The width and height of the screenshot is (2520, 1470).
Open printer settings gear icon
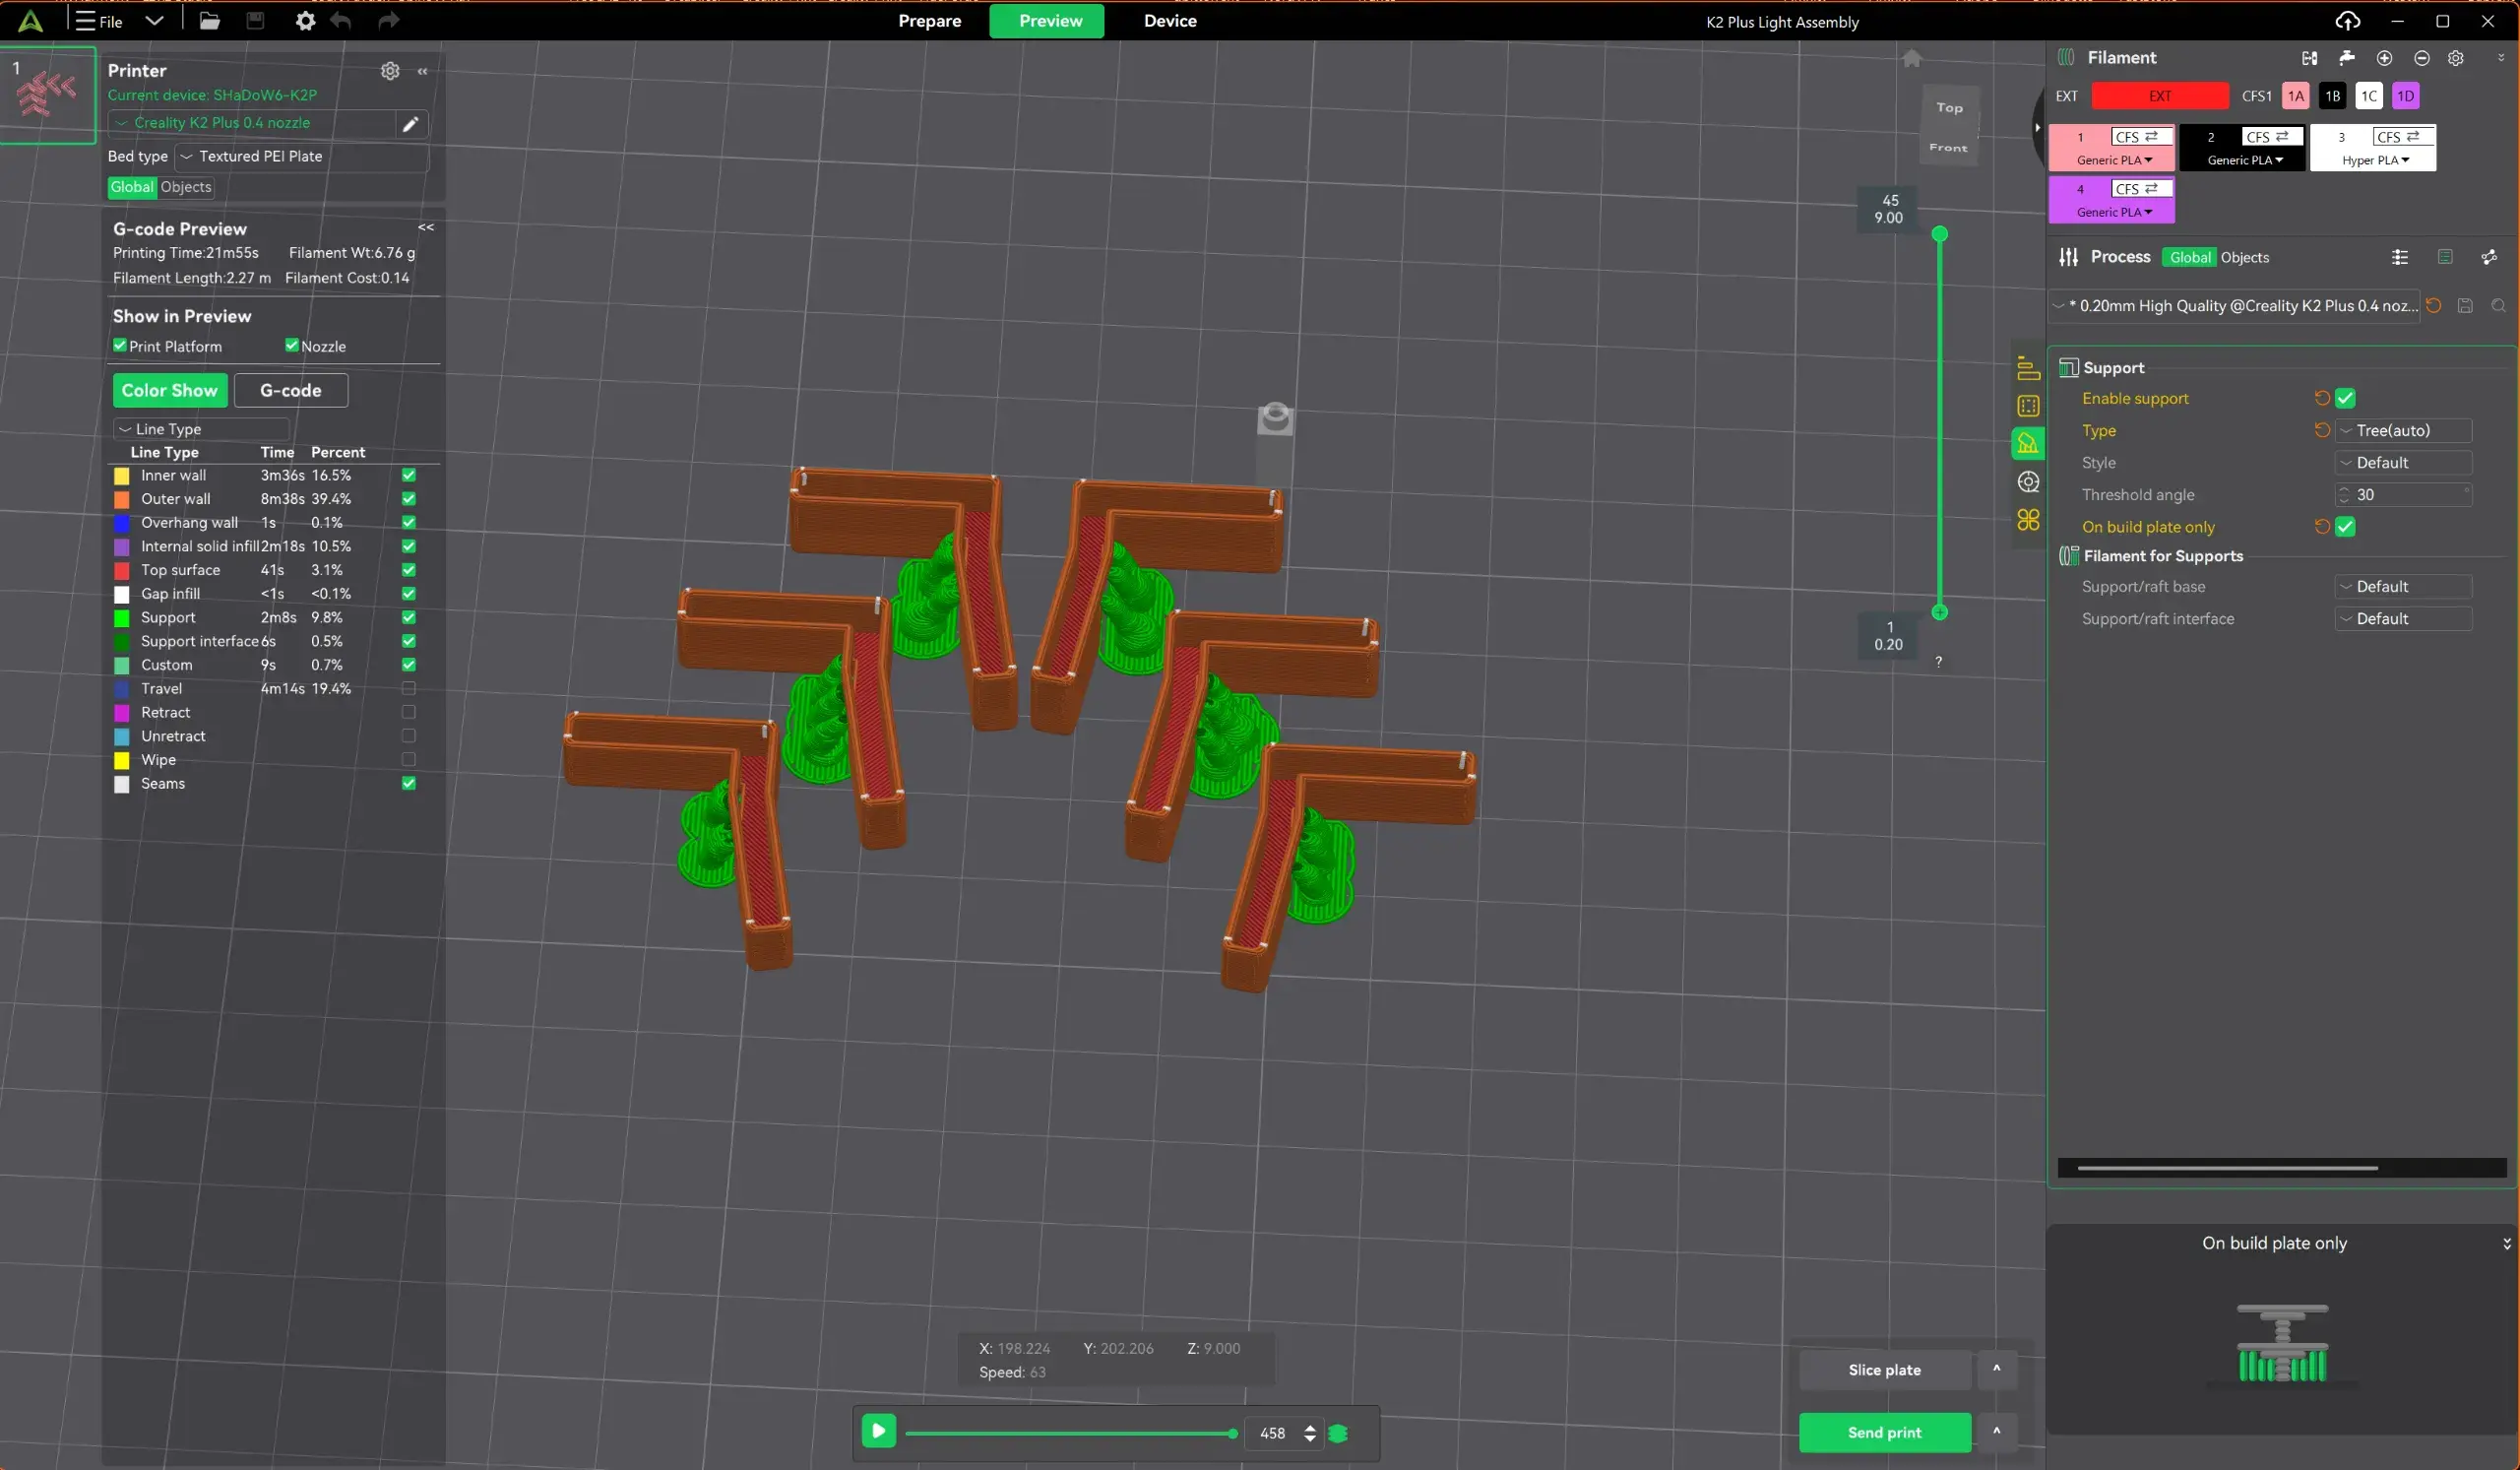(390, 70)
